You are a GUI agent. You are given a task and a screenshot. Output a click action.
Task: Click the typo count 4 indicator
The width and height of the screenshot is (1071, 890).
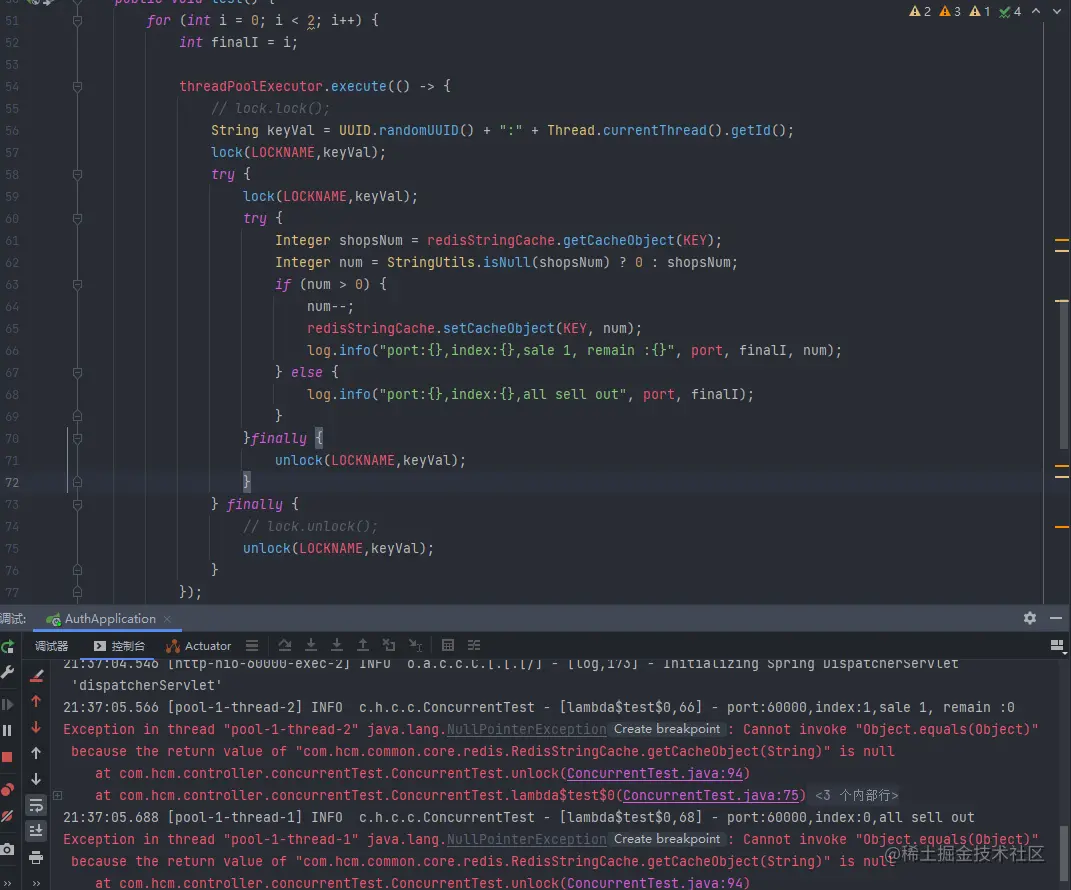[1010, 12]
